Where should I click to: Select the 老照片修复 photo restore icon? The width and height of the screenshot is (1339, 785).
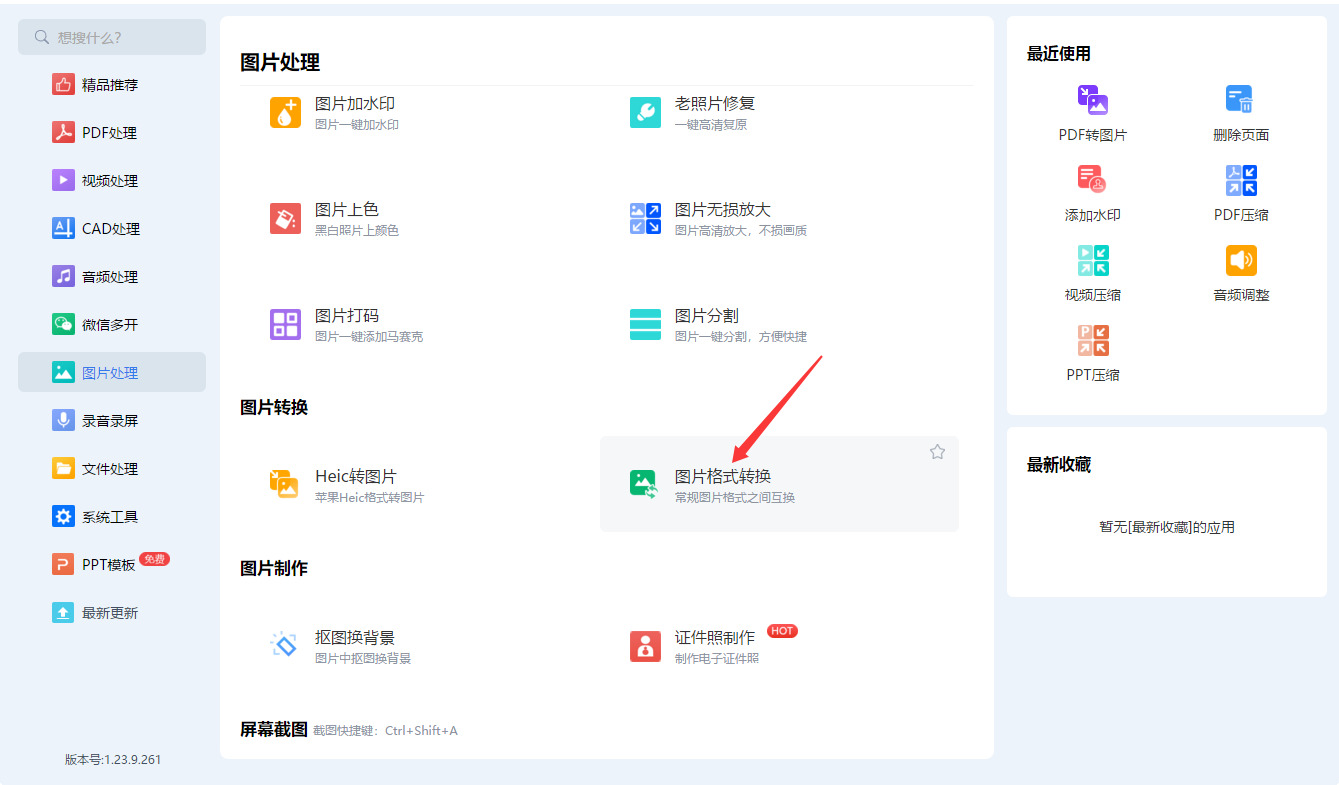click(x=645, y=112)
